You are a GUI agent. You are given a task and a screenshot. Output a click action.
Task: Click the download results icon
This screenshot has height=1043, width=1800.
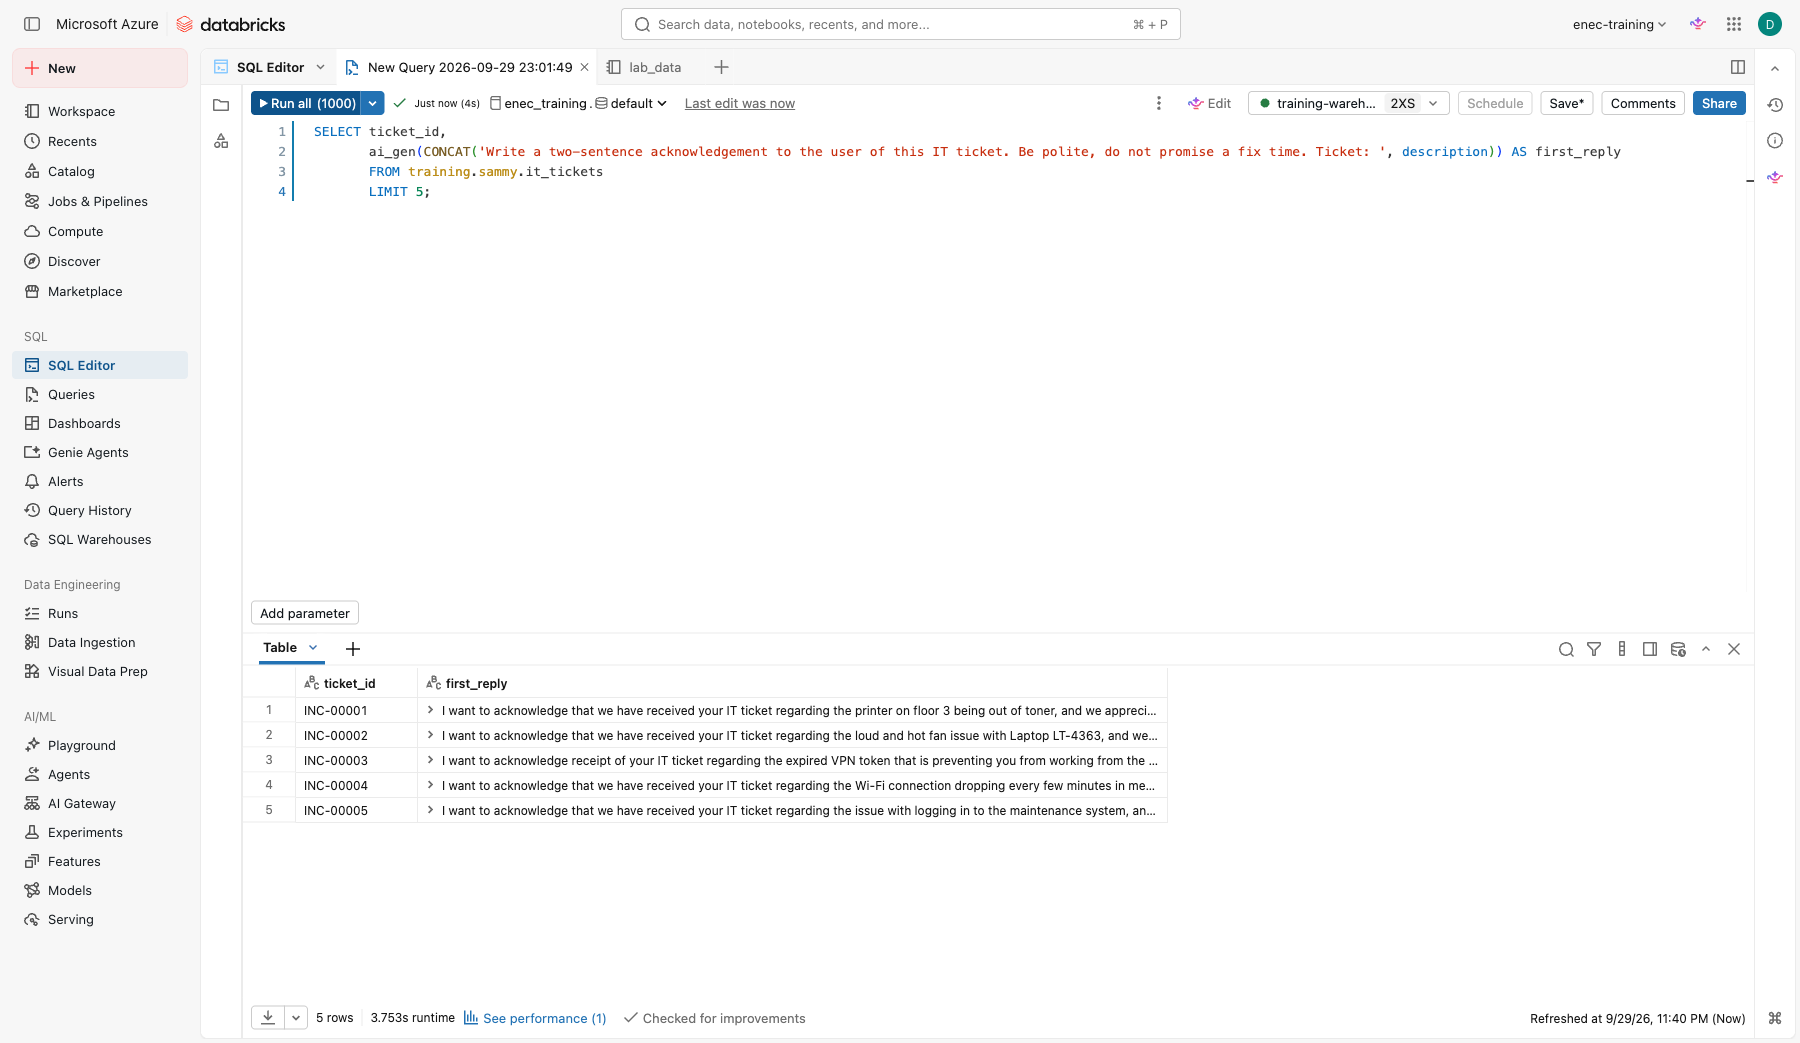(x=268, y=1018)
